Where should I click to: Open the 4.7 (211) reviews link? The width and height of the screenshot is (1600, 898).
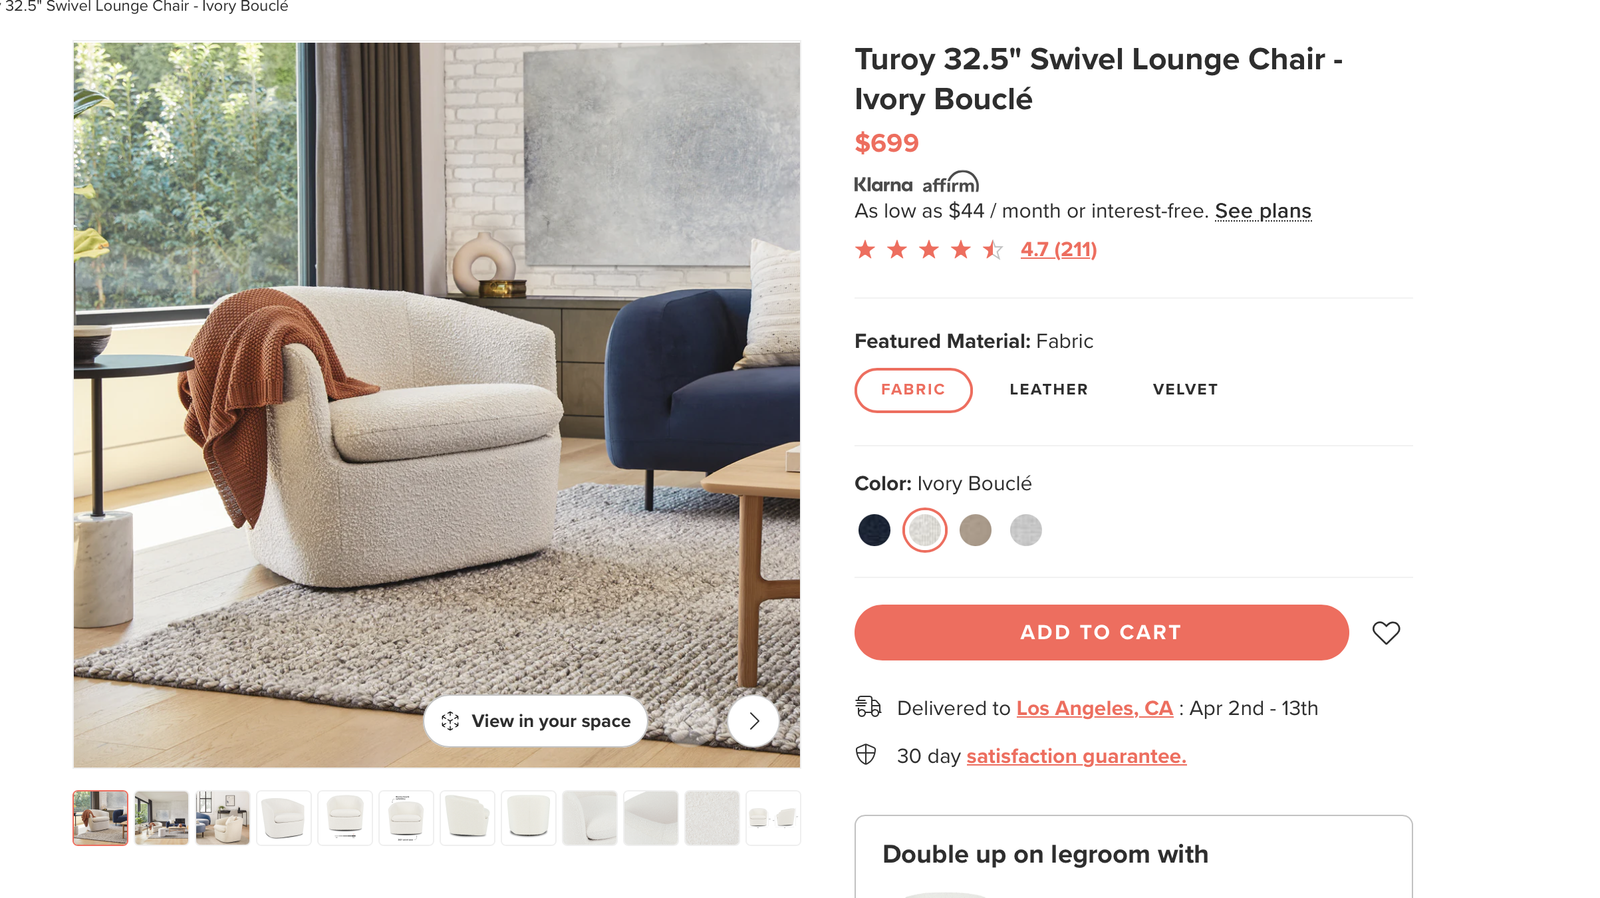[1058, 250]
